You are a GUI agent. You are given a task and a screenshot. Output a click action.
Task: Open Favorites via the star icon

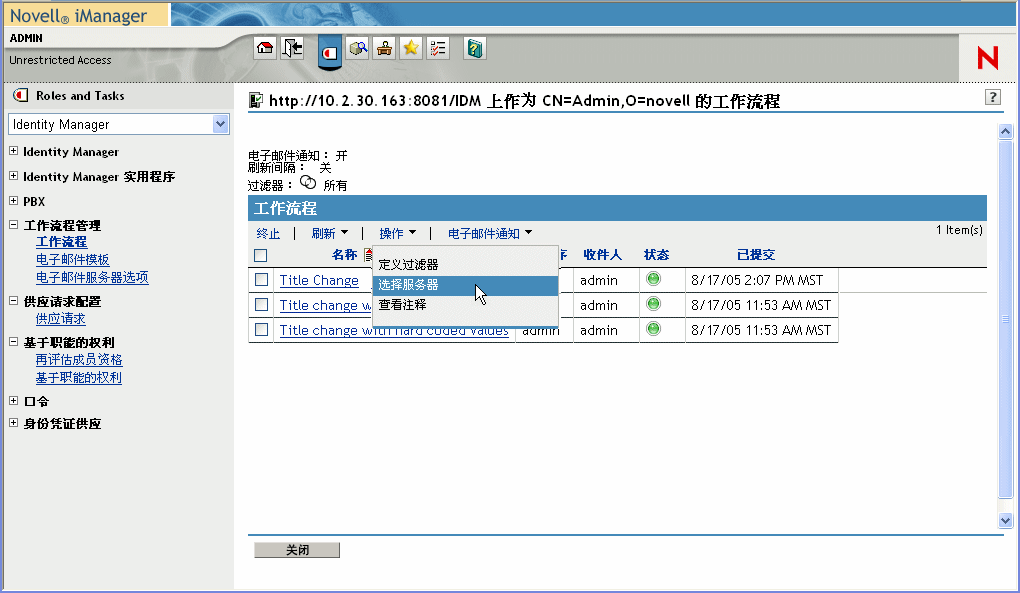[x=410, y=47]
